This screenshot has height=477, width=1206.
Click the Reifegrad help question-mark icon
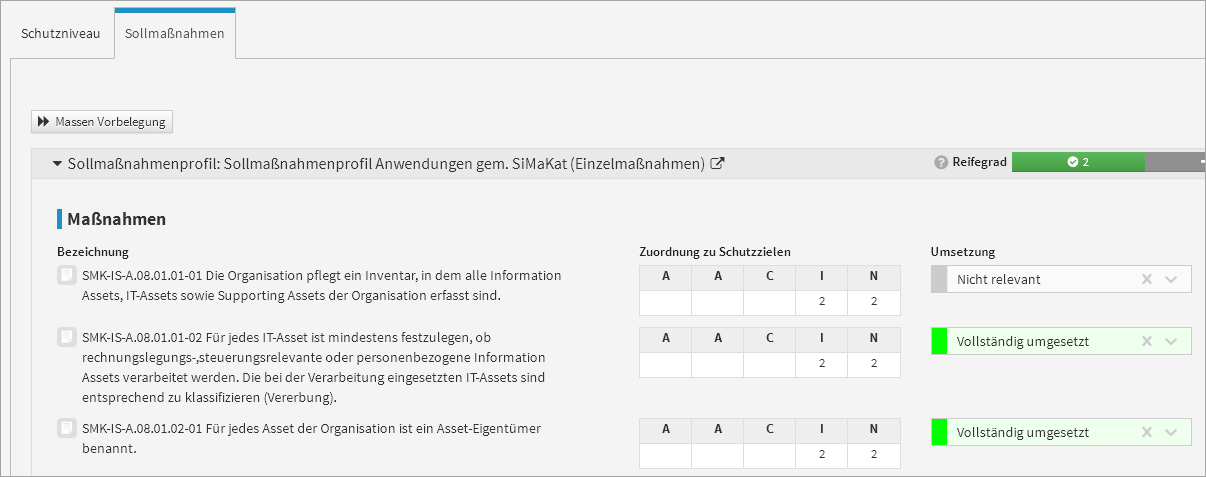tap(941, 163)
